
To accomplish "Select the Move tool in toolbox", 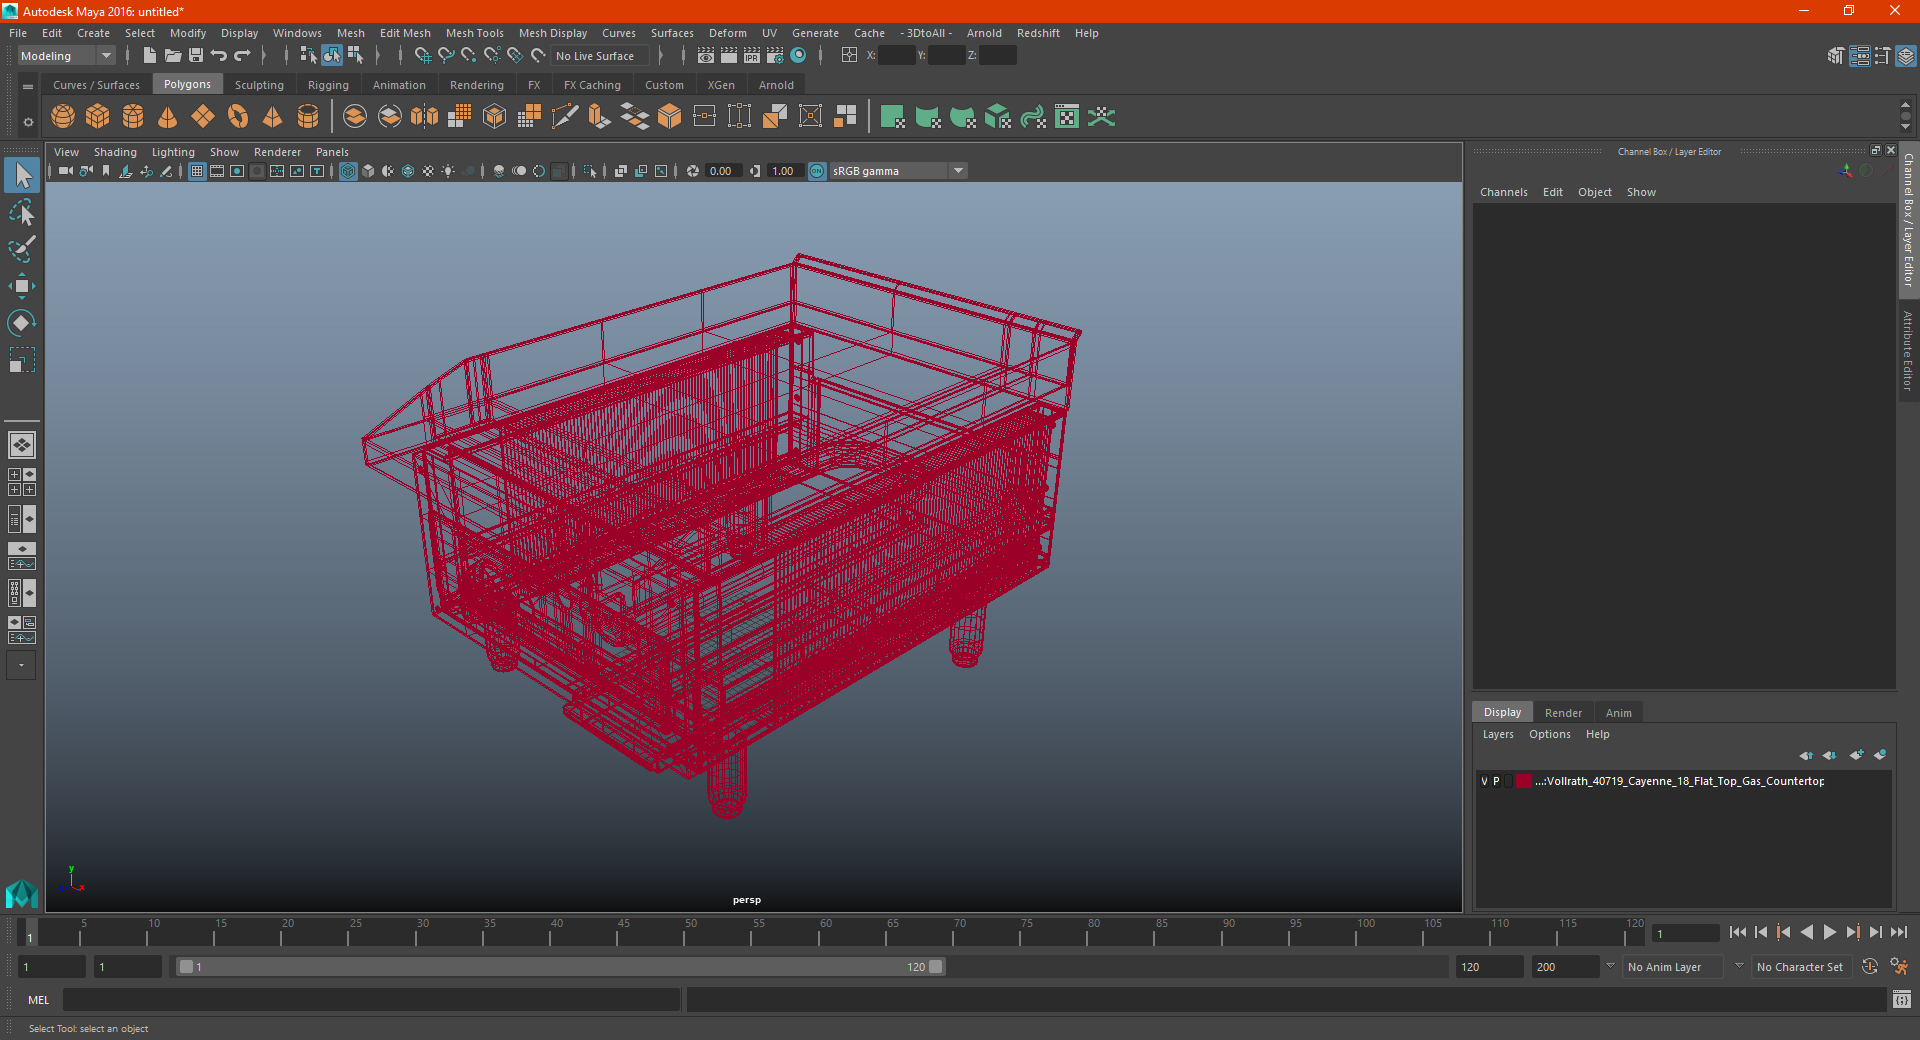I will point(22,286).
